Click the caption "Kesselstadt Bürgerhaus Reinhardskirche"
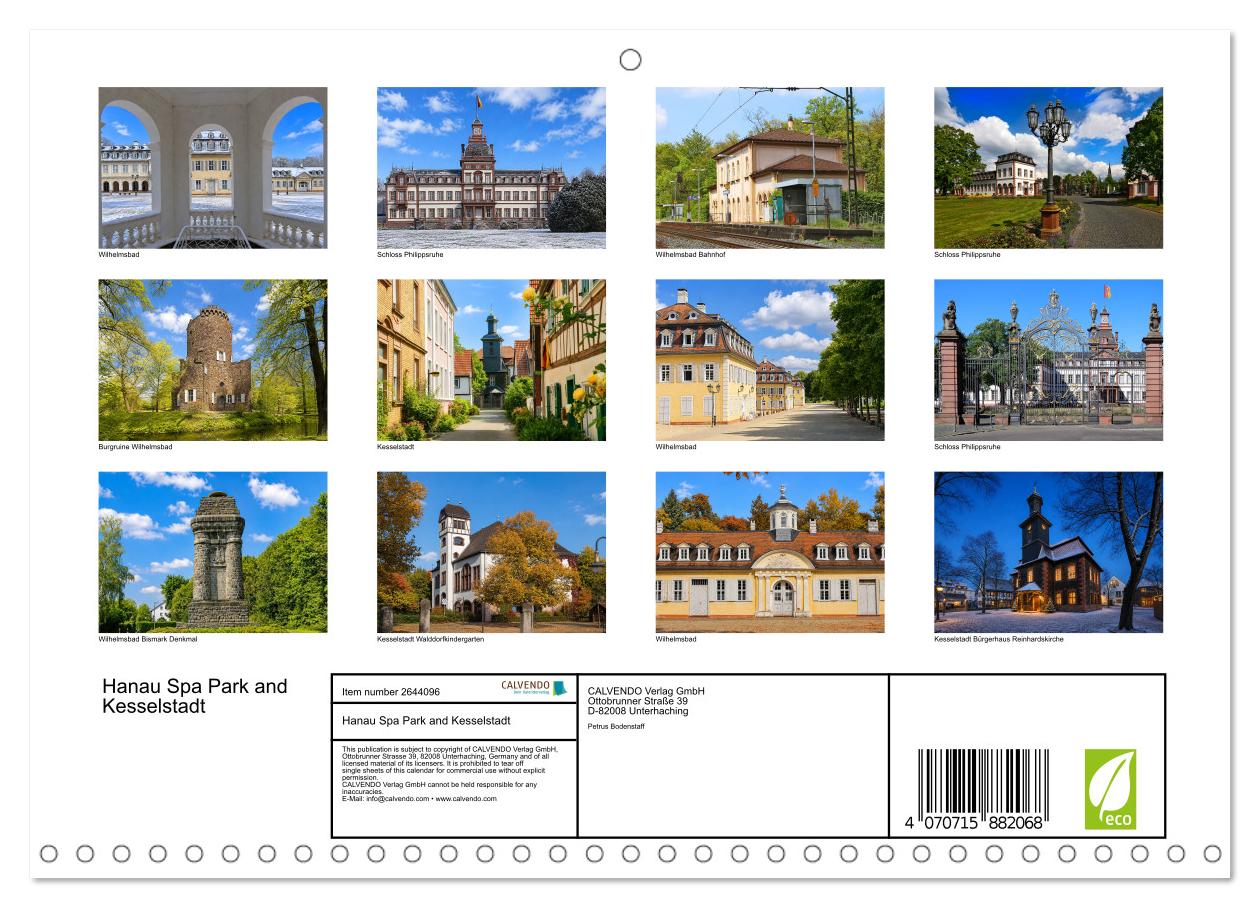 coord(999,639)
